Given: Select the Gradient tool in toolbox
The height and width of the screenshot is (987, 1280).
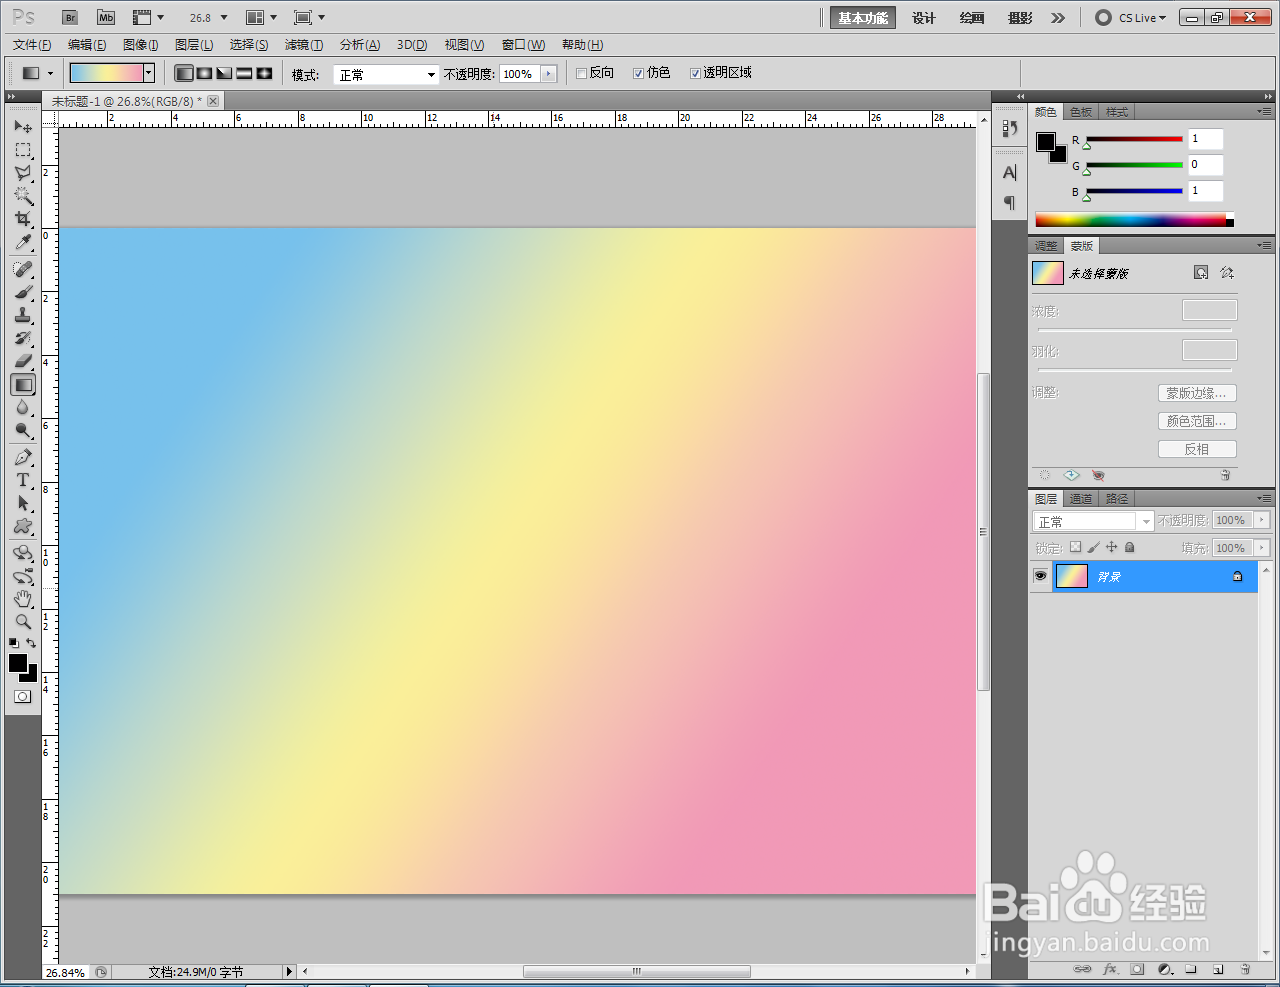Looking at the screenshot, I should (23, 385).
